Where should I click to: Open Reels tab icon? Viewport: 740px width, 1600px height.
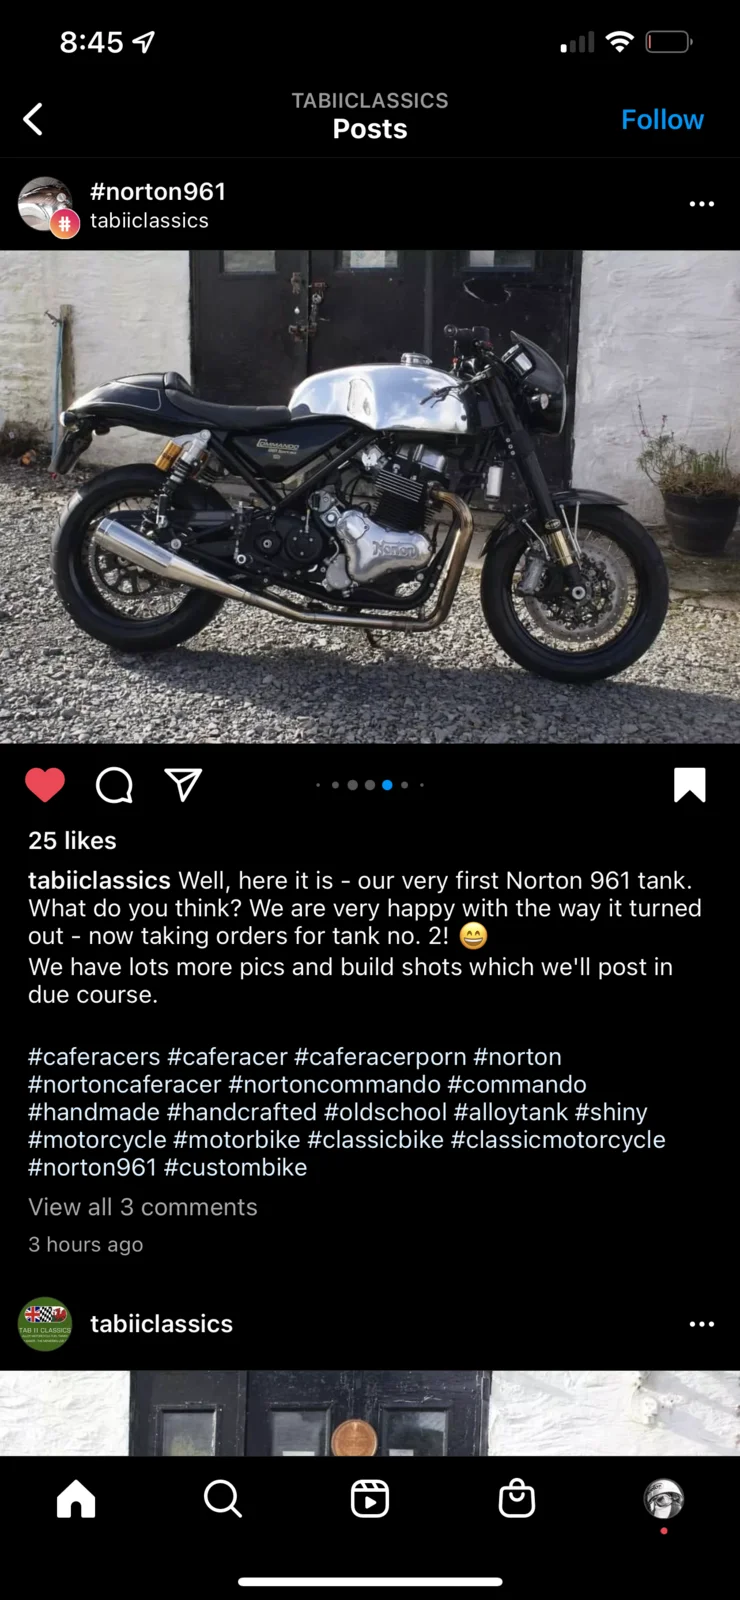(x=370, y=1499)
